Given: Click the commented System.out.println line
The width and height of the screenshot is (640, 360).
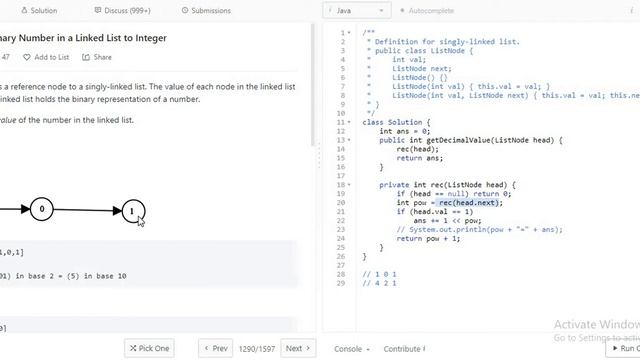Looking at the screenshot, I should pyautogui.click(x=480, y=230).
